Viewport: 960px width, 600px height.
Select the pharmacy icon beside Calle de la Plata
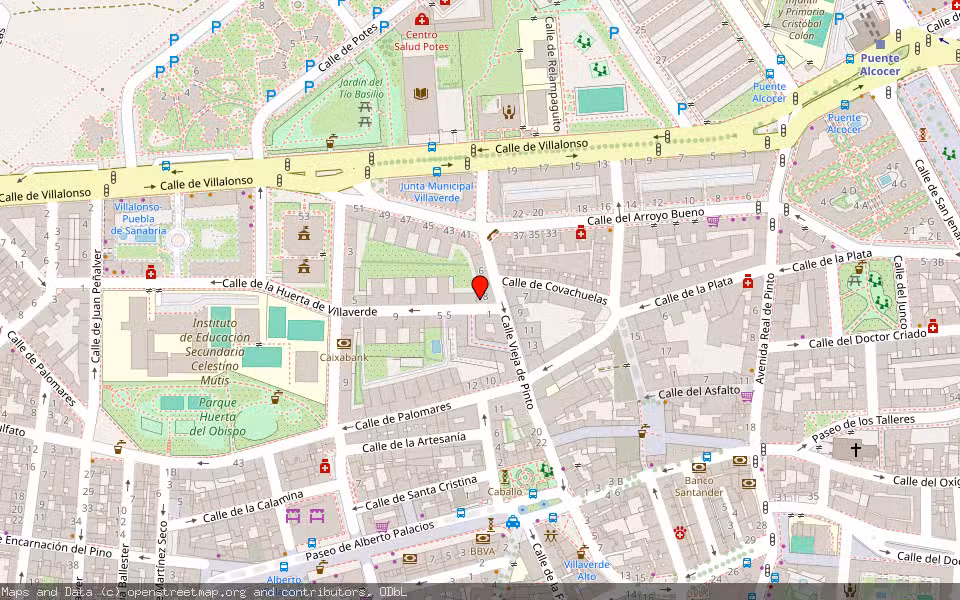pos(748,281)
